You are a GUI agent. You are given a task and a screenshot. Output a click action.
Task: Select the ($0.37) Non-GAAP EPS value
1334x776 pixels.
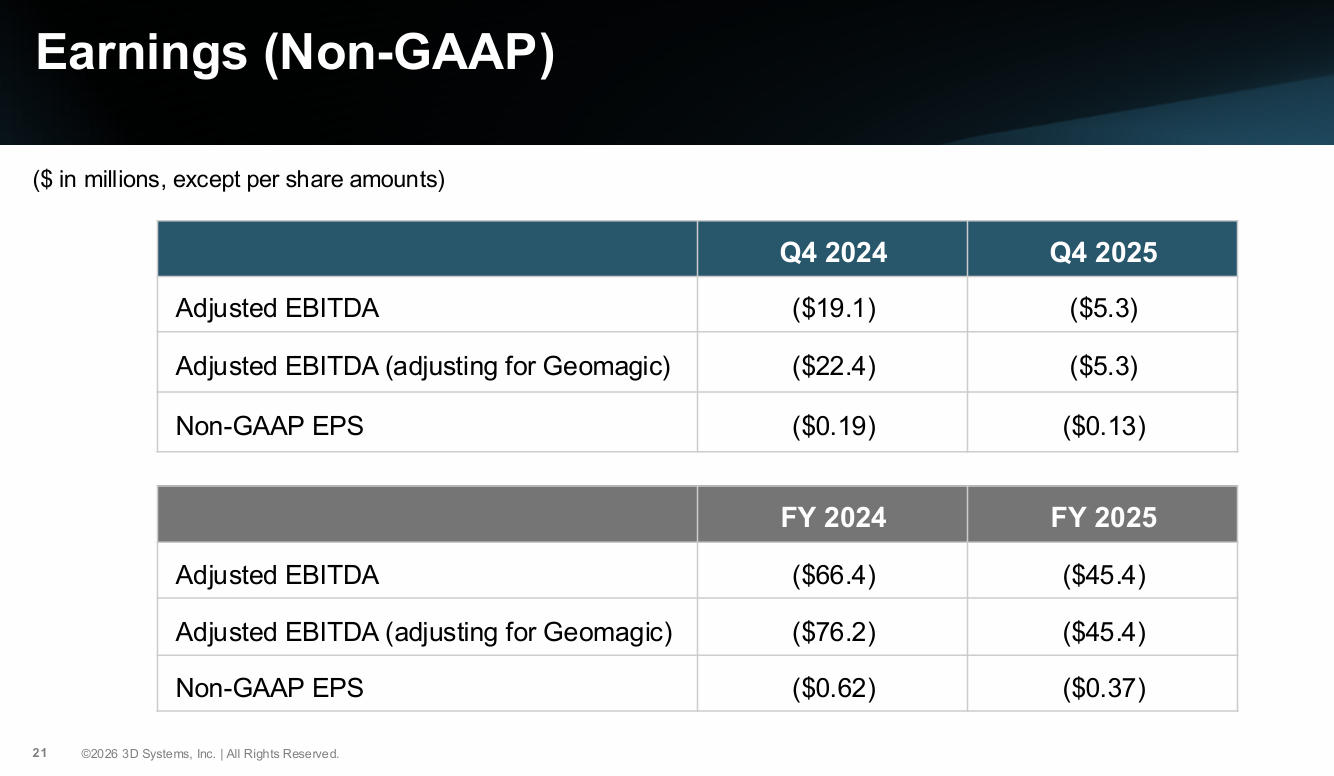1103,688
